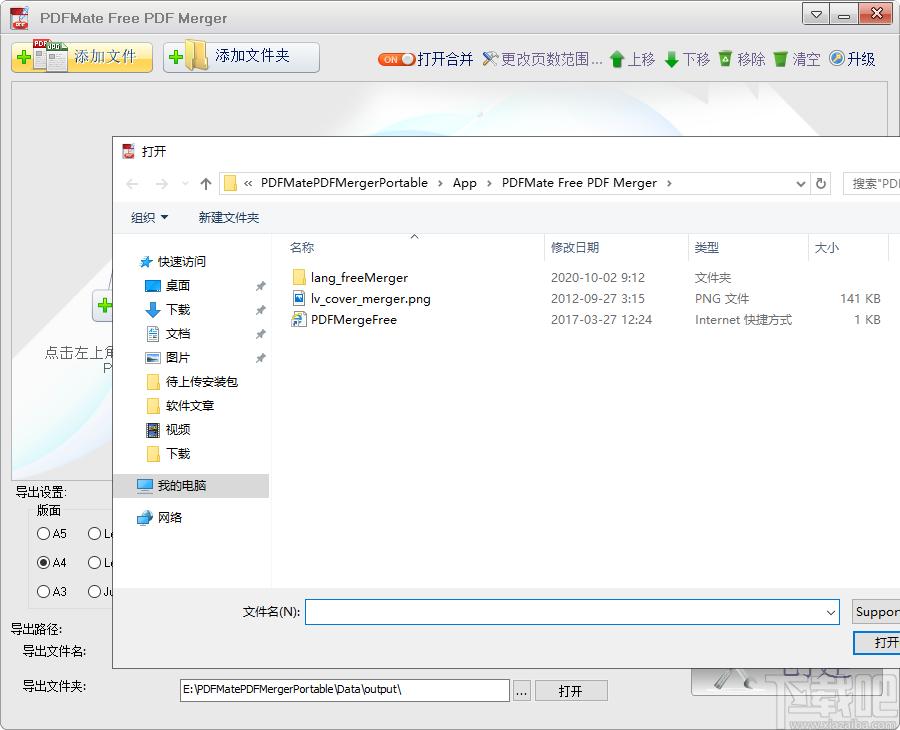
Task: Click 打开 button in the dialog
Action: (877, 643)
